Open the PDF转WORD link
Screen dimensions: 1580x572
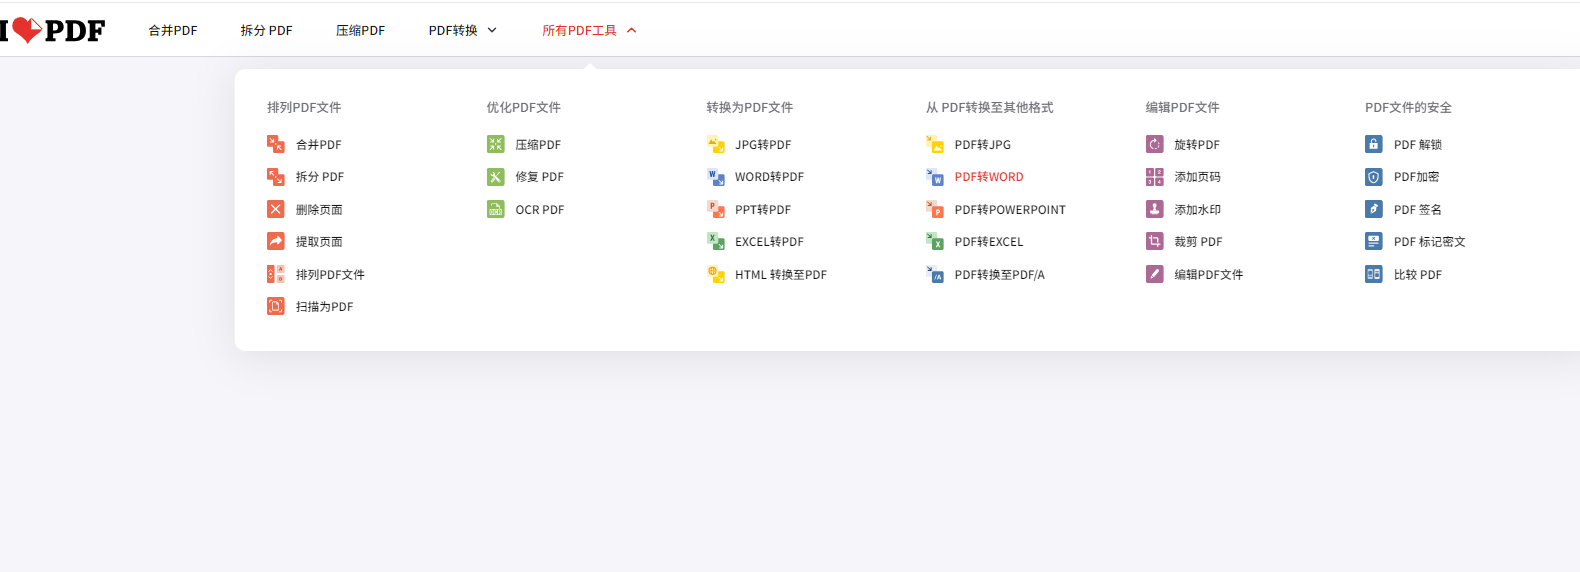(x=988, y=177)
